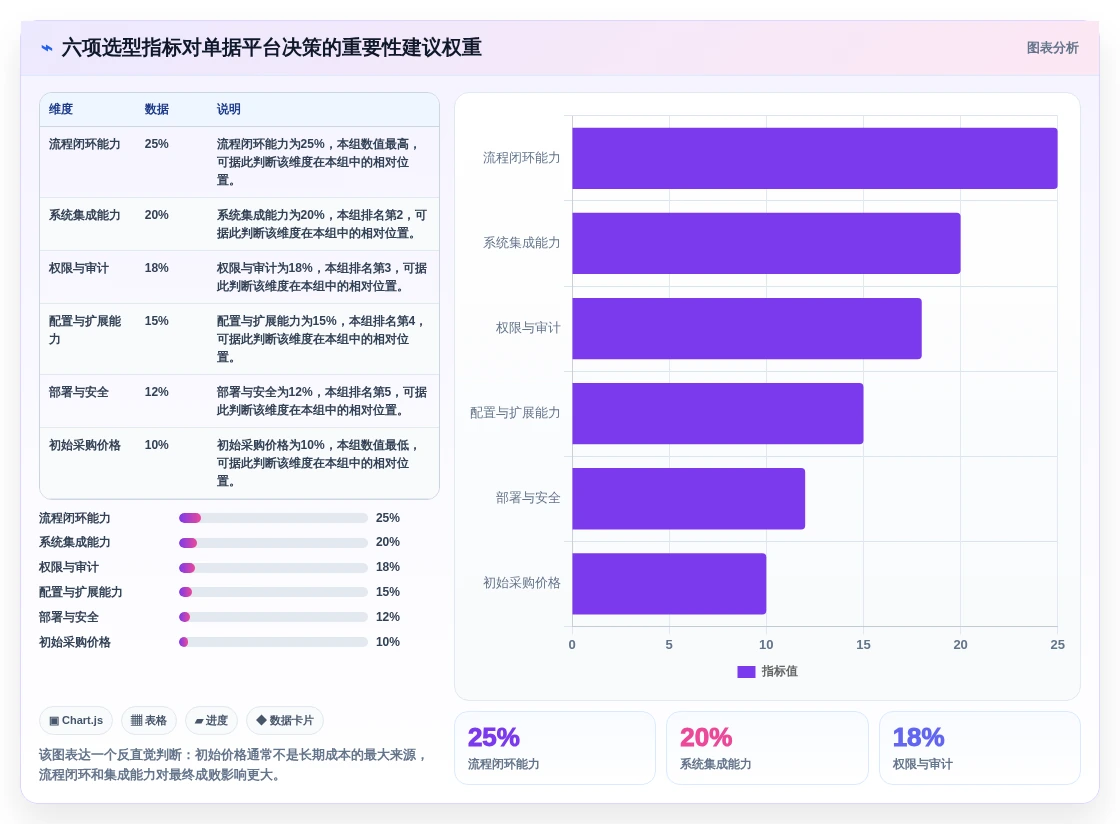Image resolution: width=1120 pixels, height=824 pixels.
Task: Click the 流程闭环能力 chart bar
Action: [814, 159]
